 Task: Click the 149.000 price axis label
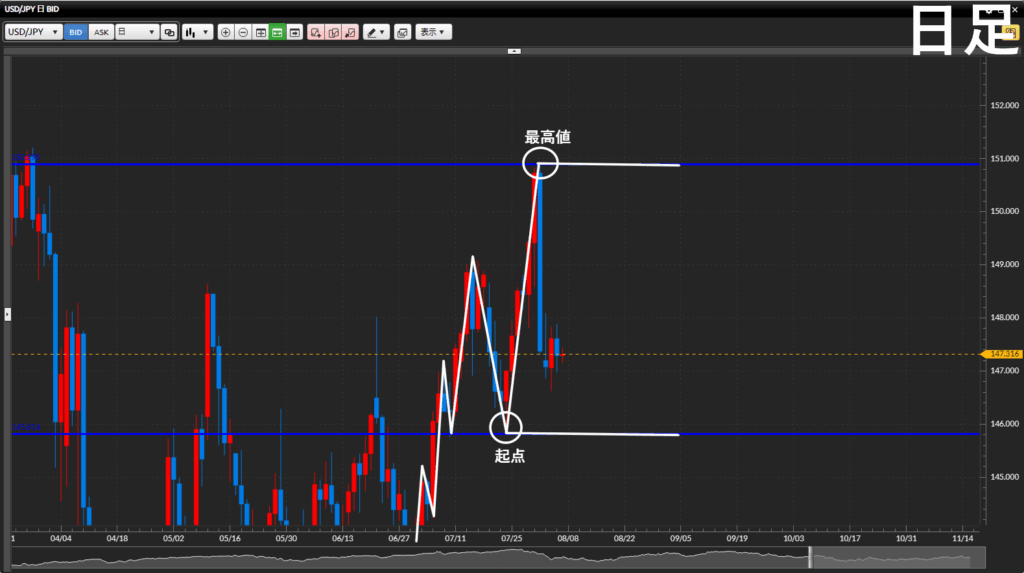[1004, 265]
